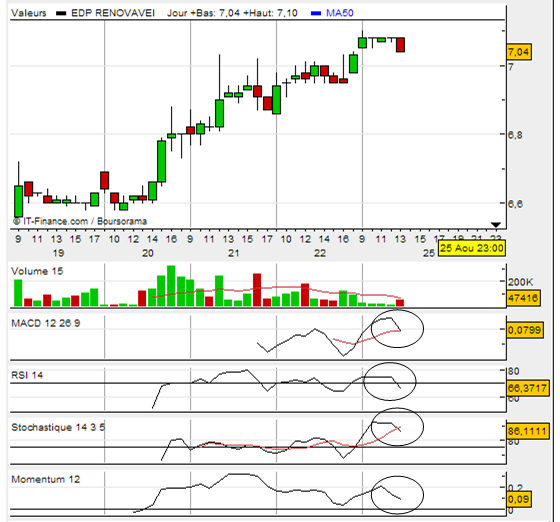560x522 pixels.
Task: Click the 86,1111 stochastic value tag
Action: [x=527, y=431]
